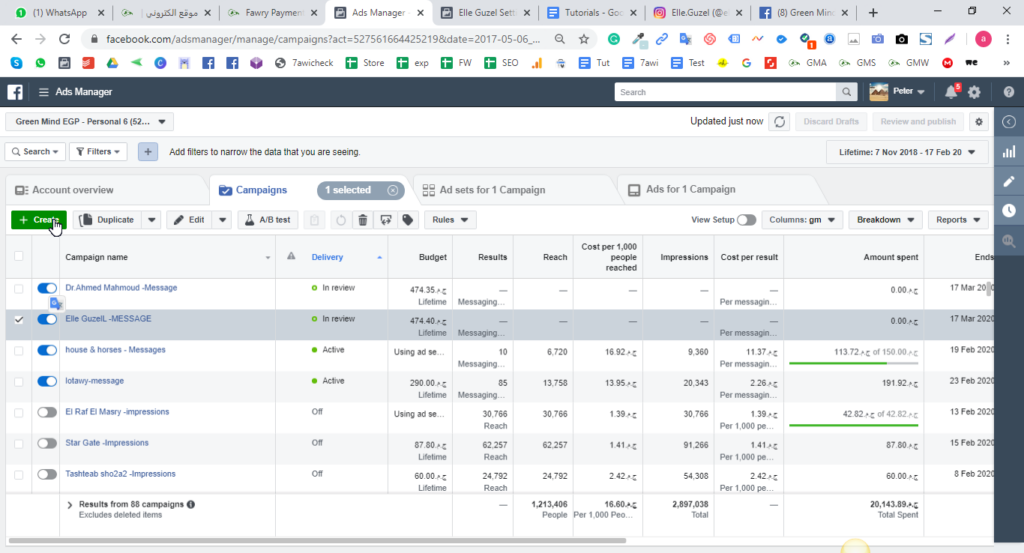Open the Green Mind EGP account dropdown

tap(89, 121)
